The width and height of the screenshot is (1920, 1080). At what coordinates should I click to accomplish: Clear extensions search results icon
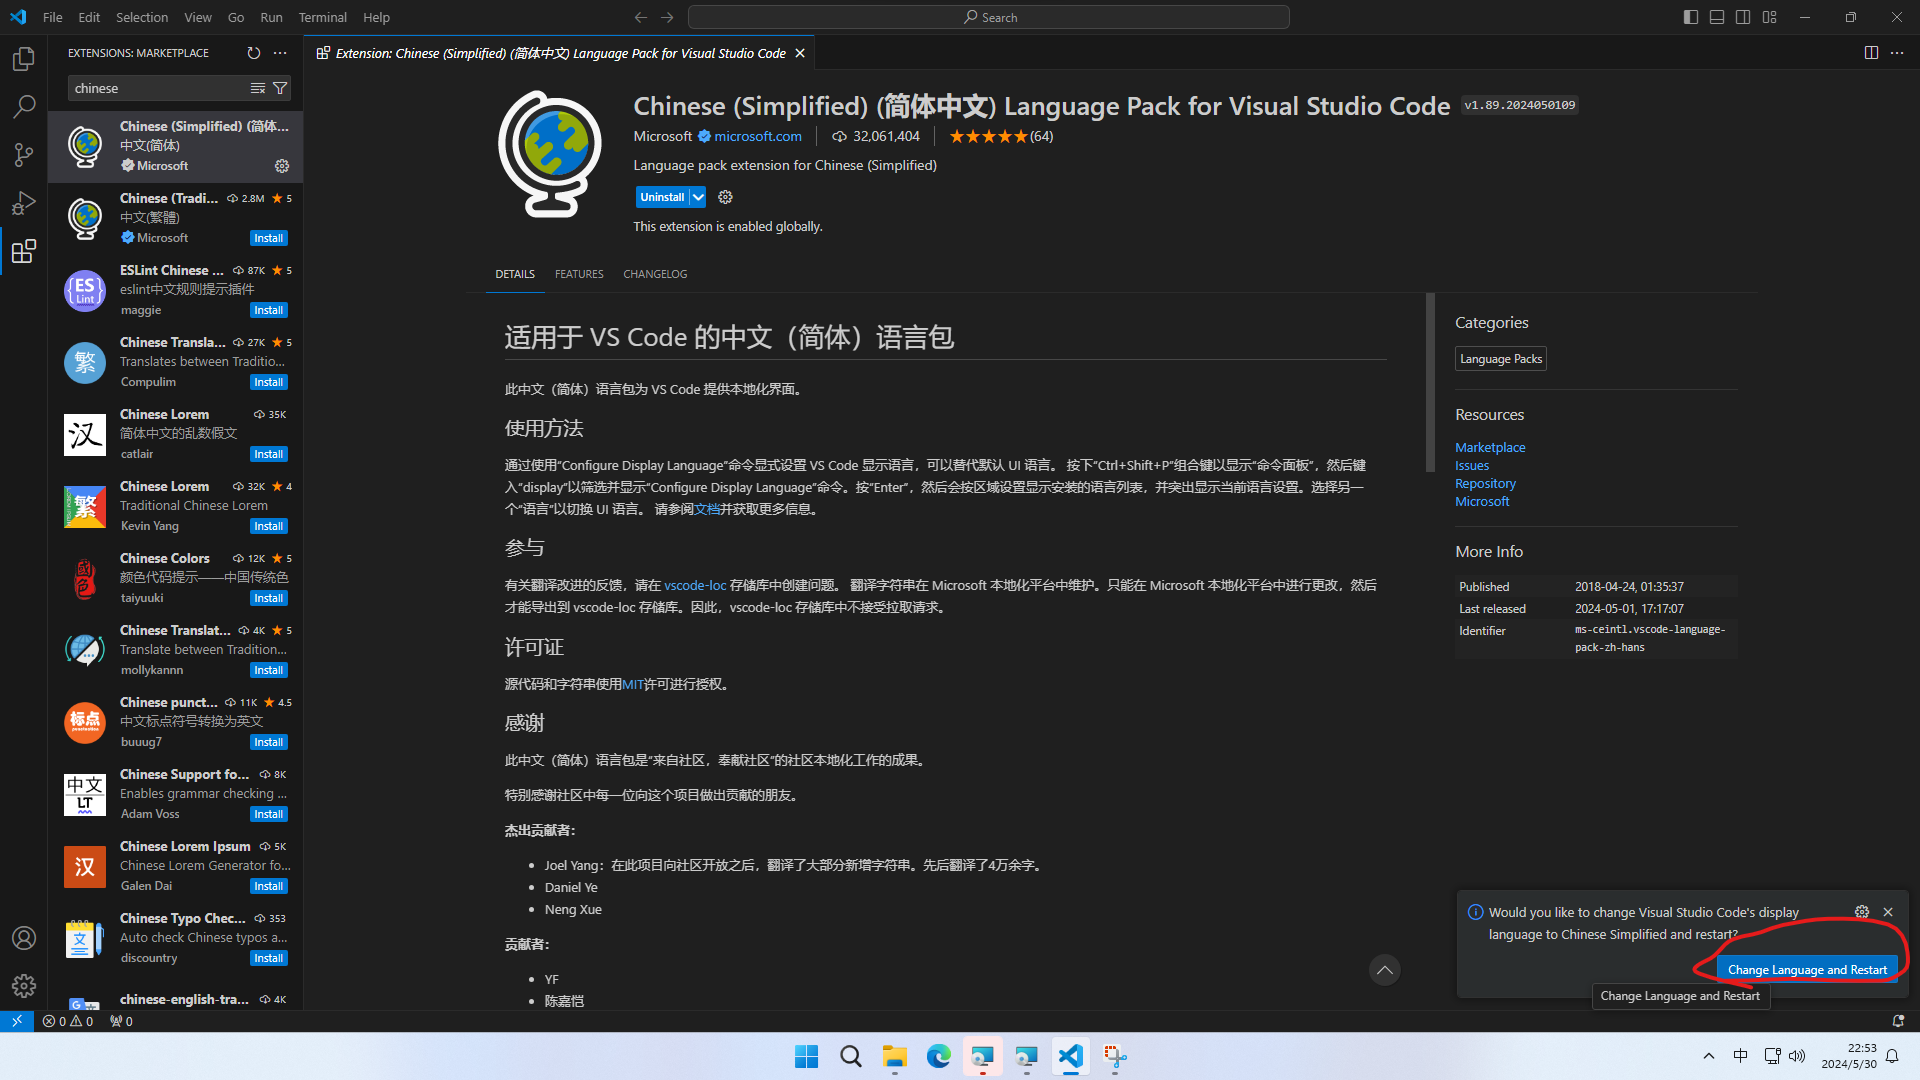point(258,88)
